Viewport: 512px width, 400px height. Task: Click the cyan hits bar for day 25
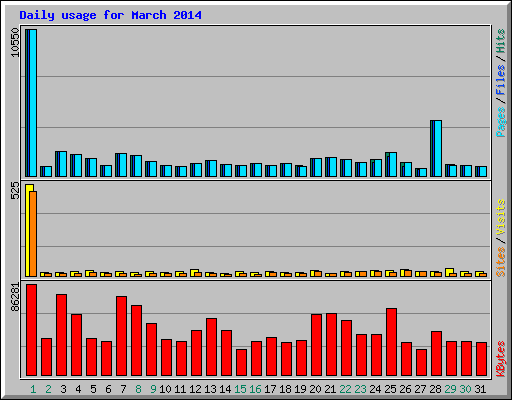pos(393,164)
